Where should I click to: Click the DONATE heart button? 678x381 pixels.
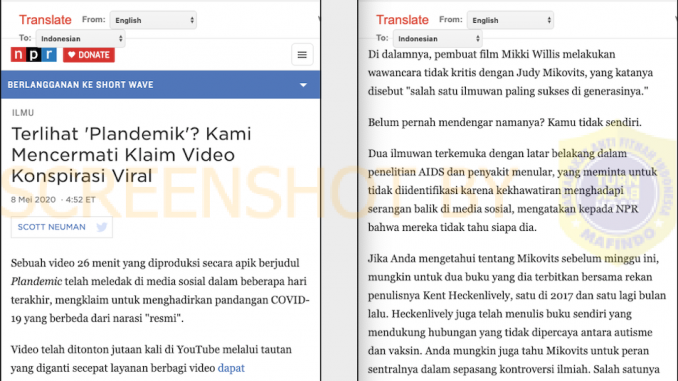pyautogui.click(x=89, y=55)
